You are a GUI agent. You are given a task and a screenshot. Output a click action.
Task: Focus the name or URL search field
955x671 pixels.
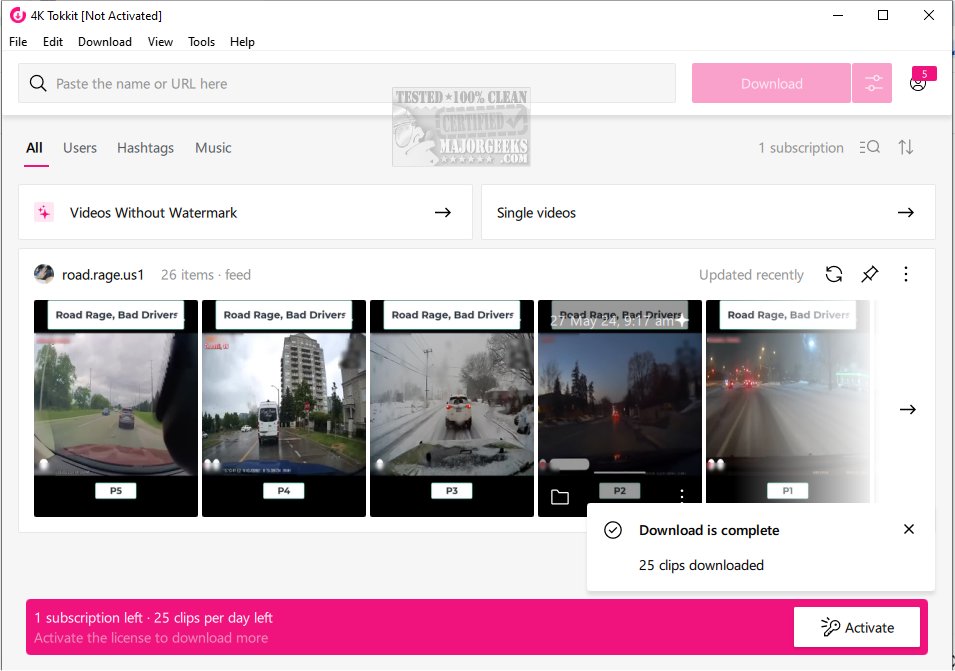pos(347,83)
